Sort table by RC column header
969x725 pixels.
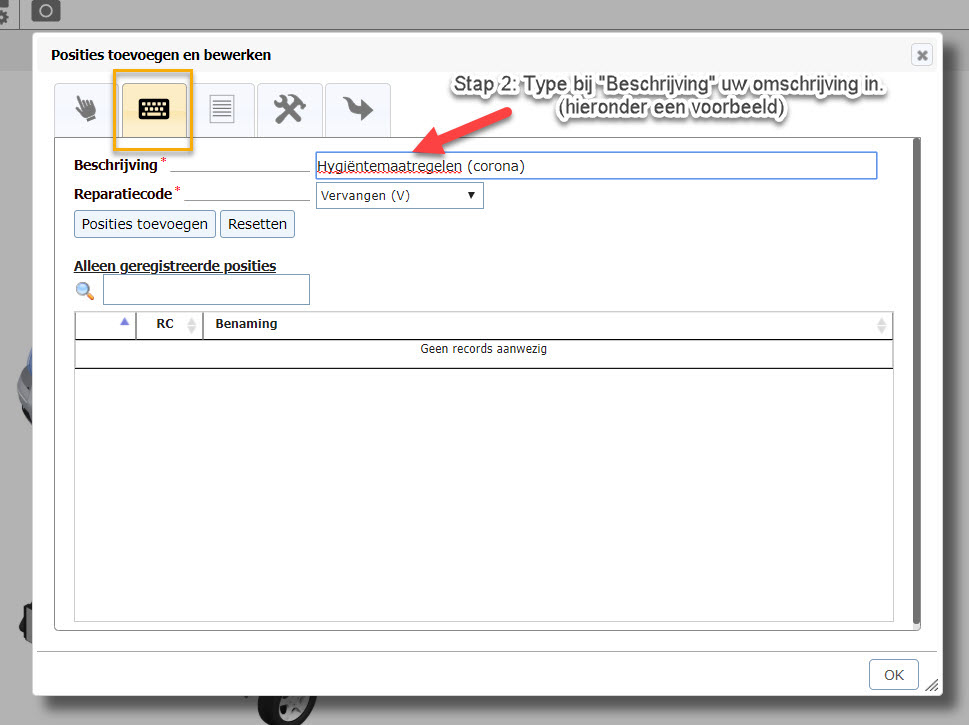(169, 324)
